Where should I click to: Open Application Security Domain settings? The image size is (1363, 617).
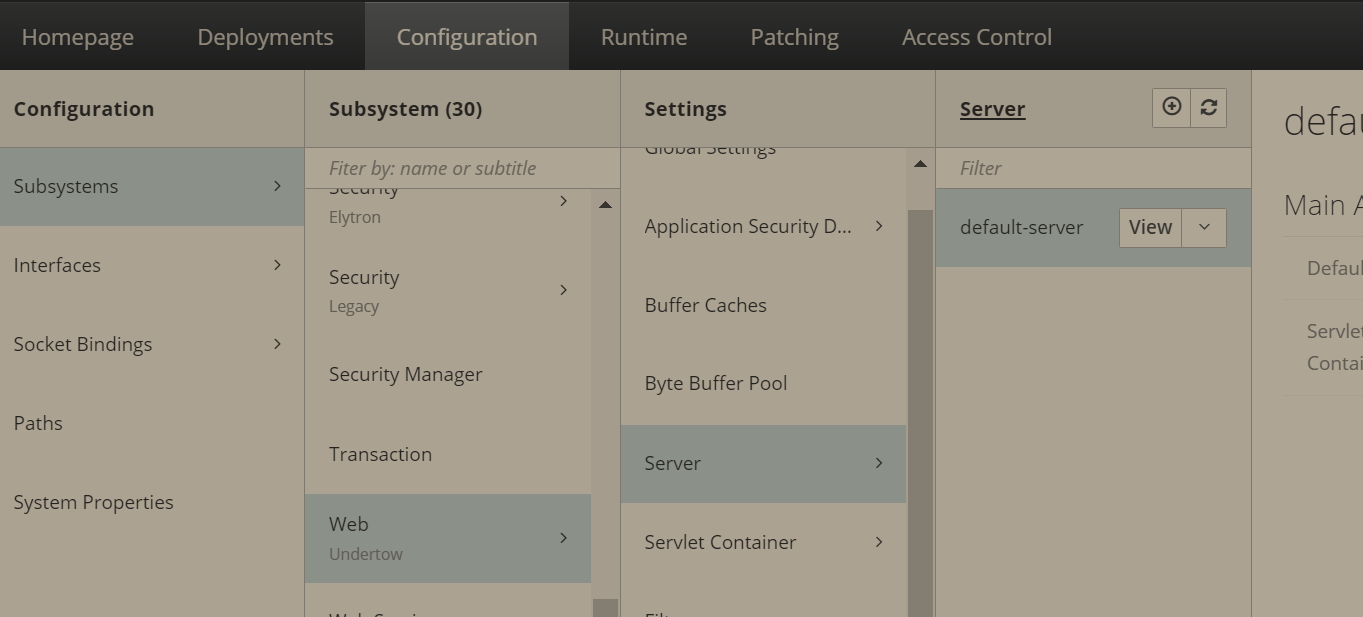pyautogui.click(x=764, y=226)
